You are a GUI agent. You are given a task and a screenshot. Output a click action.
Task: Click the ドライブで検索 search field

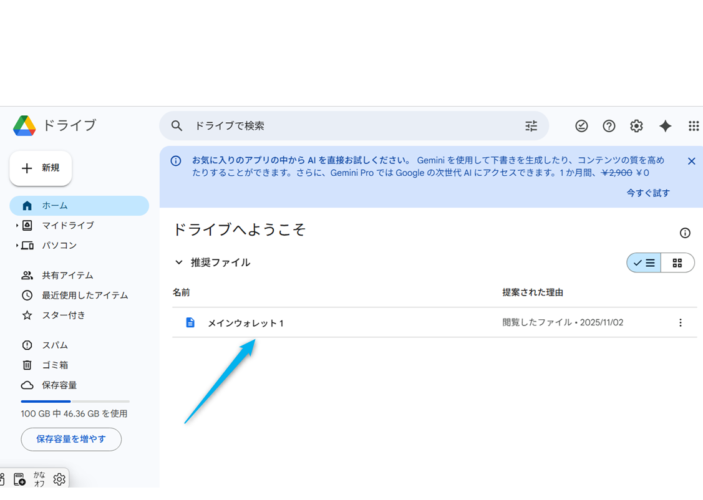[x=354, y=126]
